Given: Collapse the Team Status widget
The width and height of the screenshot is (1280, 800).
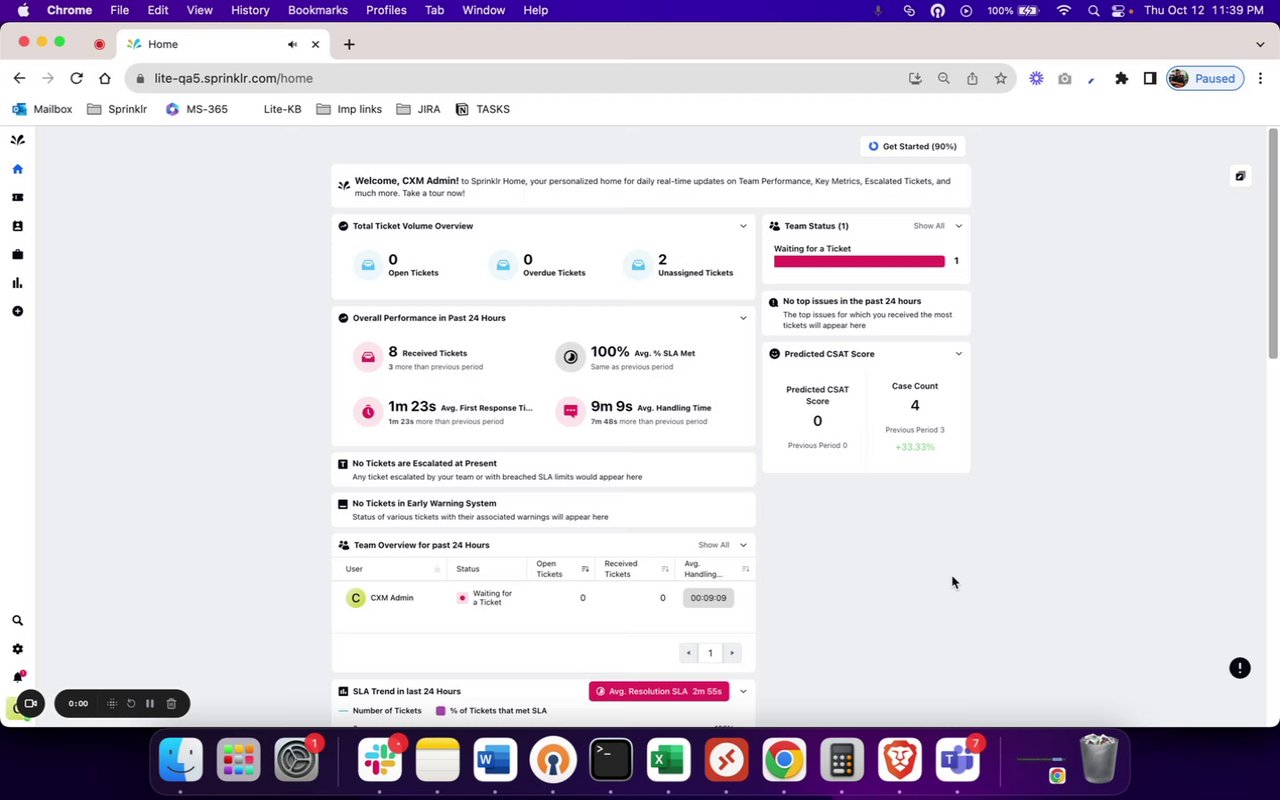Looking at the screenshot, I should (958, 226).
